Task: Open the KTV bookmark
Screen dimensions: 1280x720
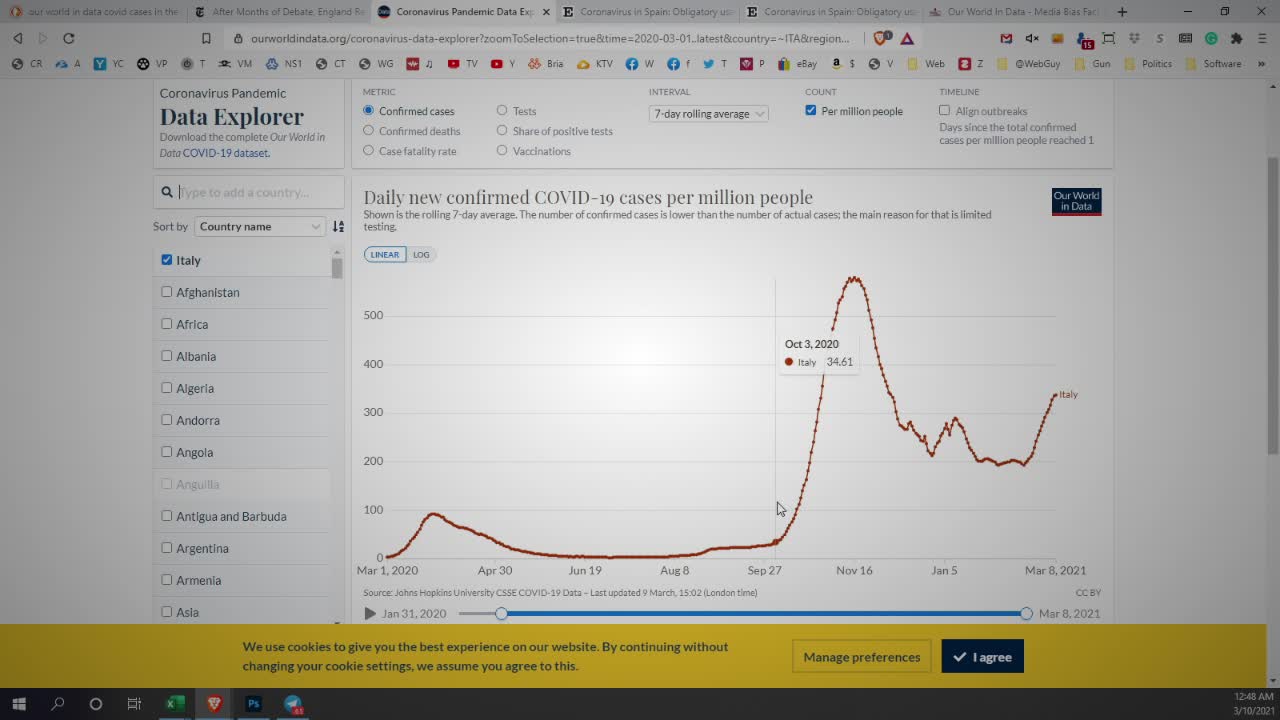Action: tap(595, 63)
